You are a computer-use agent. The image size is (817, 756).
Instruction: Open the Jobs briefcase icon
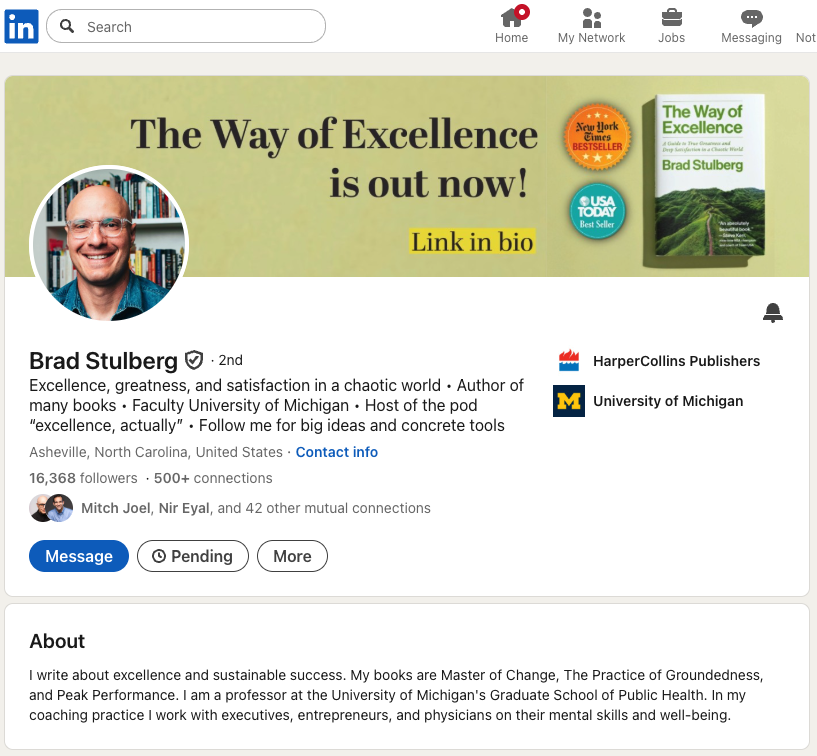pos(671,18)
